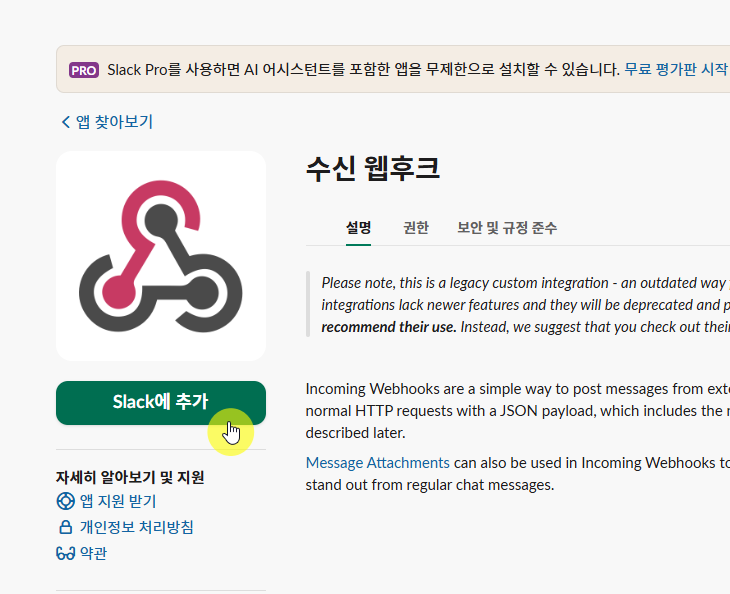The width and height of the screenshot is (730, 594).
Task: Open the 'Message Attachments' link
Action: (x=378, y=463)
